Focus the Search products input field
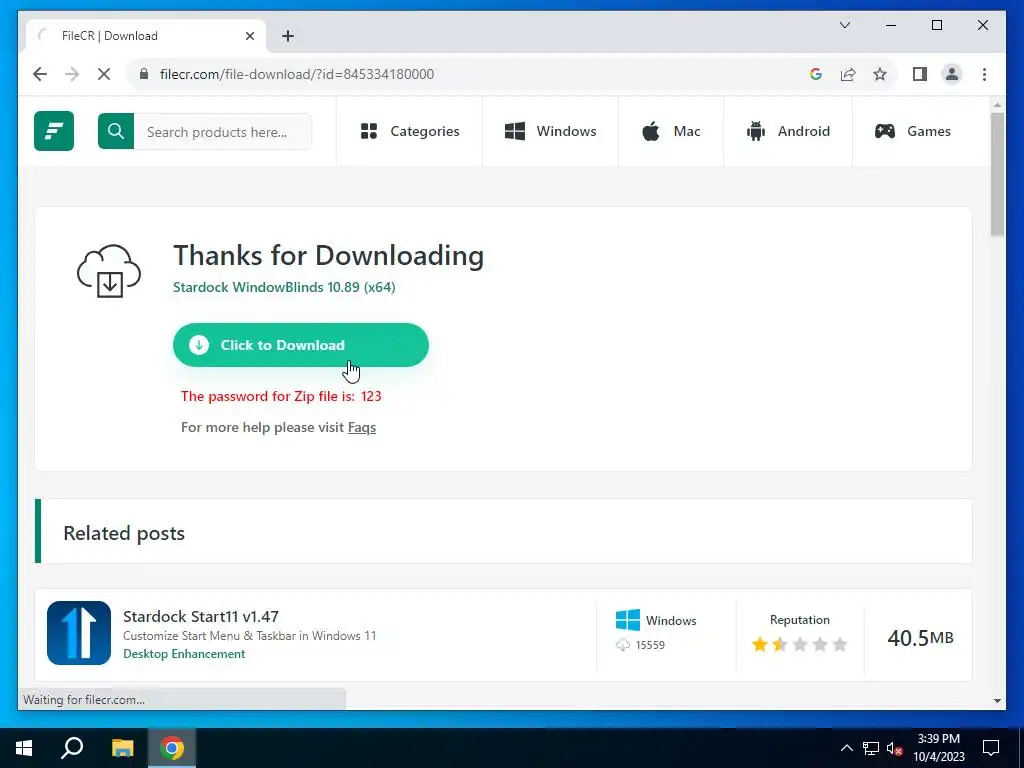Viewport: 1024px width, 768px height. (x=222, y=131)
